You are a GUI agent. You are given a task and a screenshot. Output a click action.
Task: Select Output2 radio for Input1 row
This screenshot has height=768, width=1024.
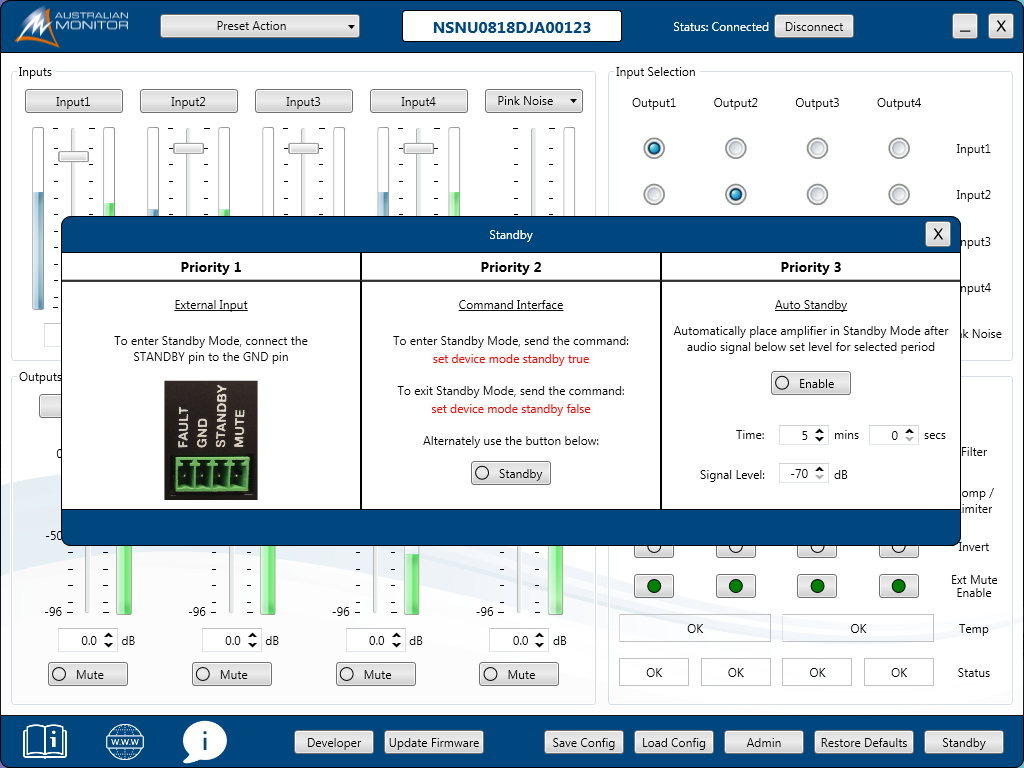click(x=735, y=149)
